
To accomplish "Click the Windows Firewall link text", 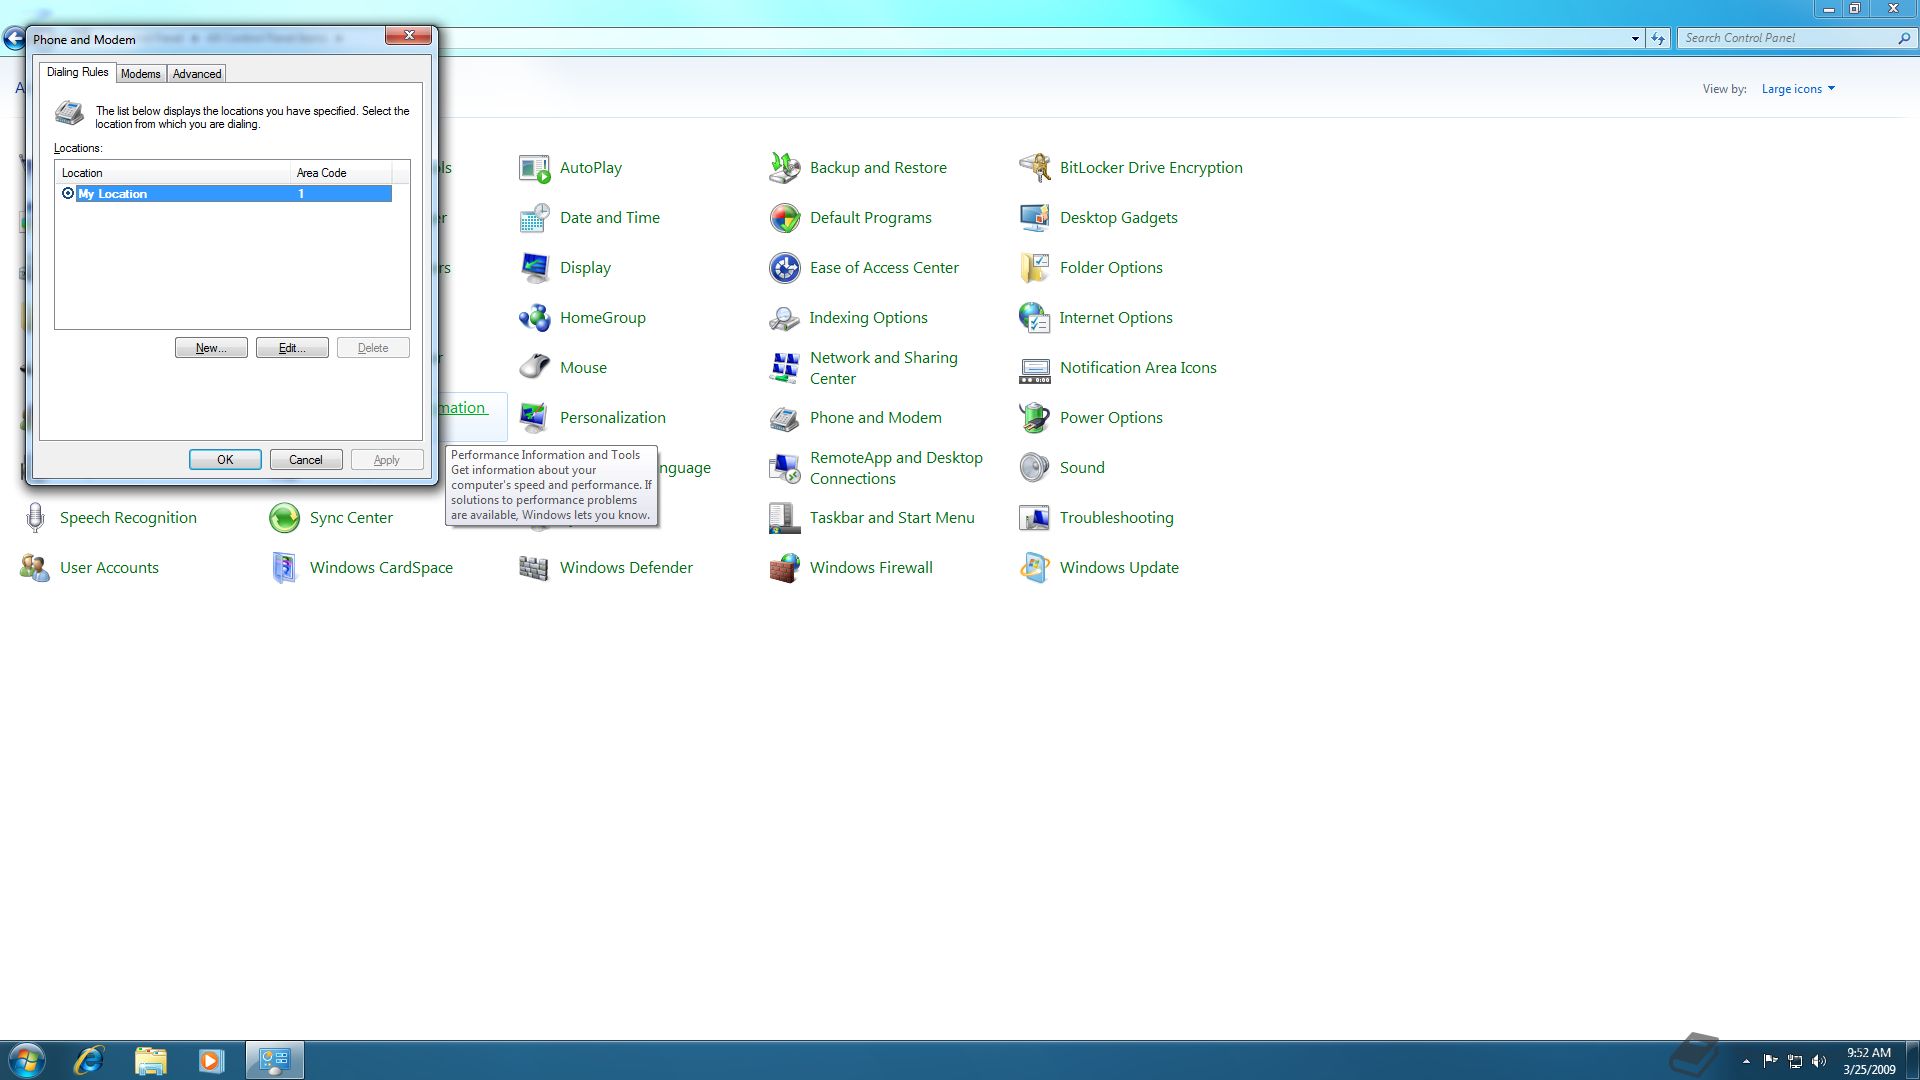I will click(871, 568).
